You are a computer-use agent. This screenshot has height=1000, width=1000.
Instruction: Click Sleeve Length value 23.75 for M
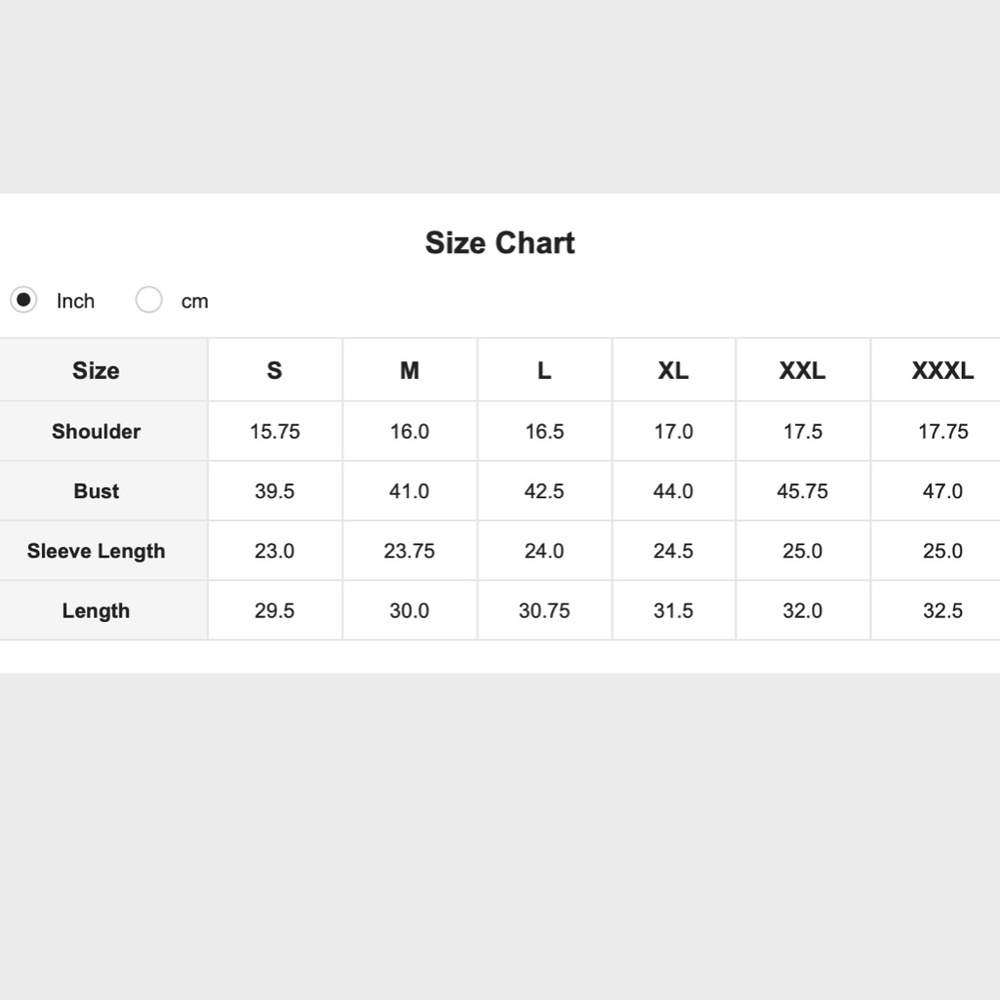[x=409, y=551]
